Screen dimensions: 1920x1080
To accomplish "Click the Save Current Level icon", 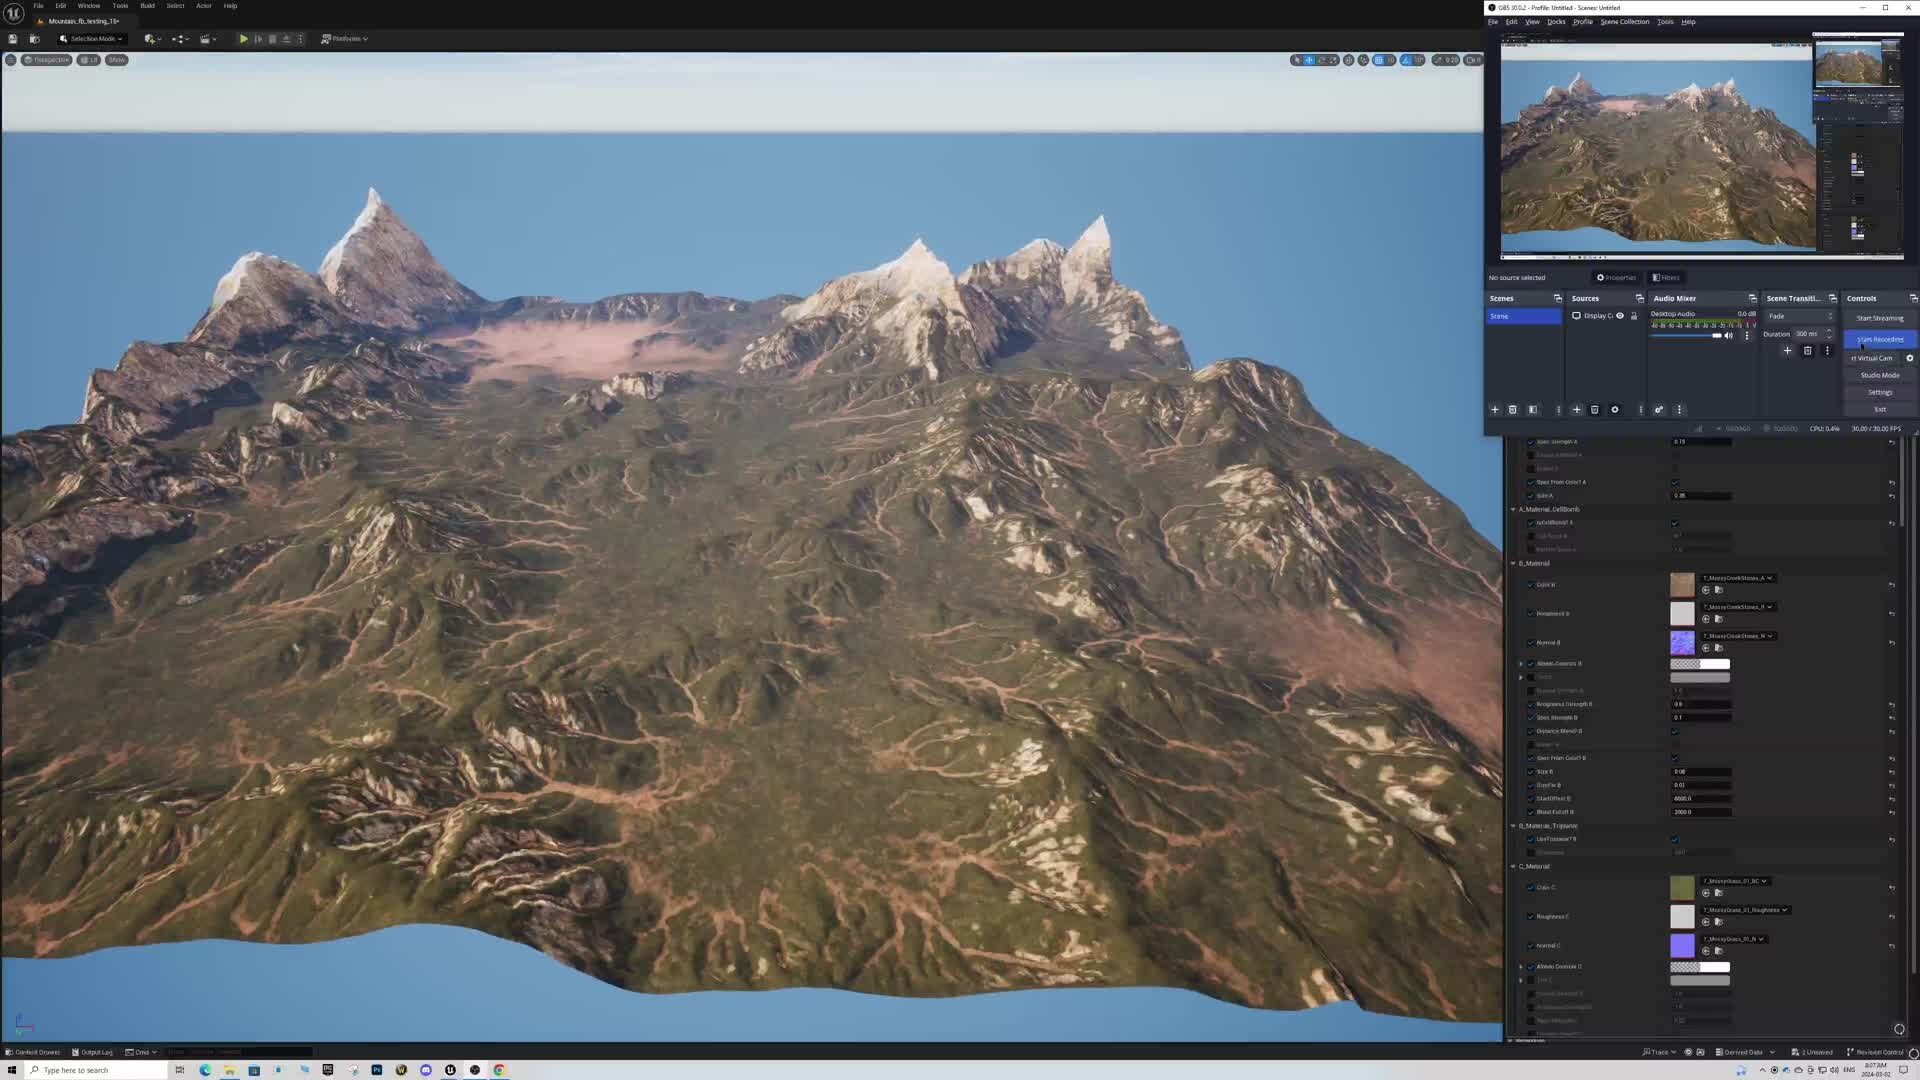I will pyautogui.click(x=12, y=38).
